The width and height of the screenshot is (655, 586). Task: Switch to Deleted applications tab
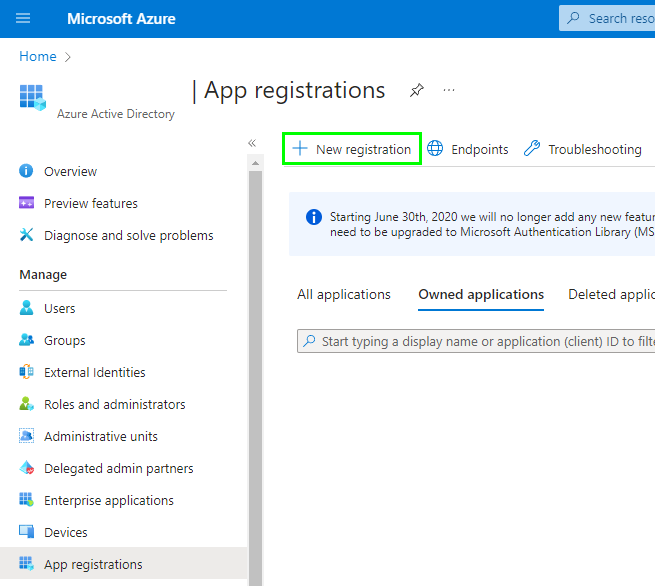tap(611, 294)
